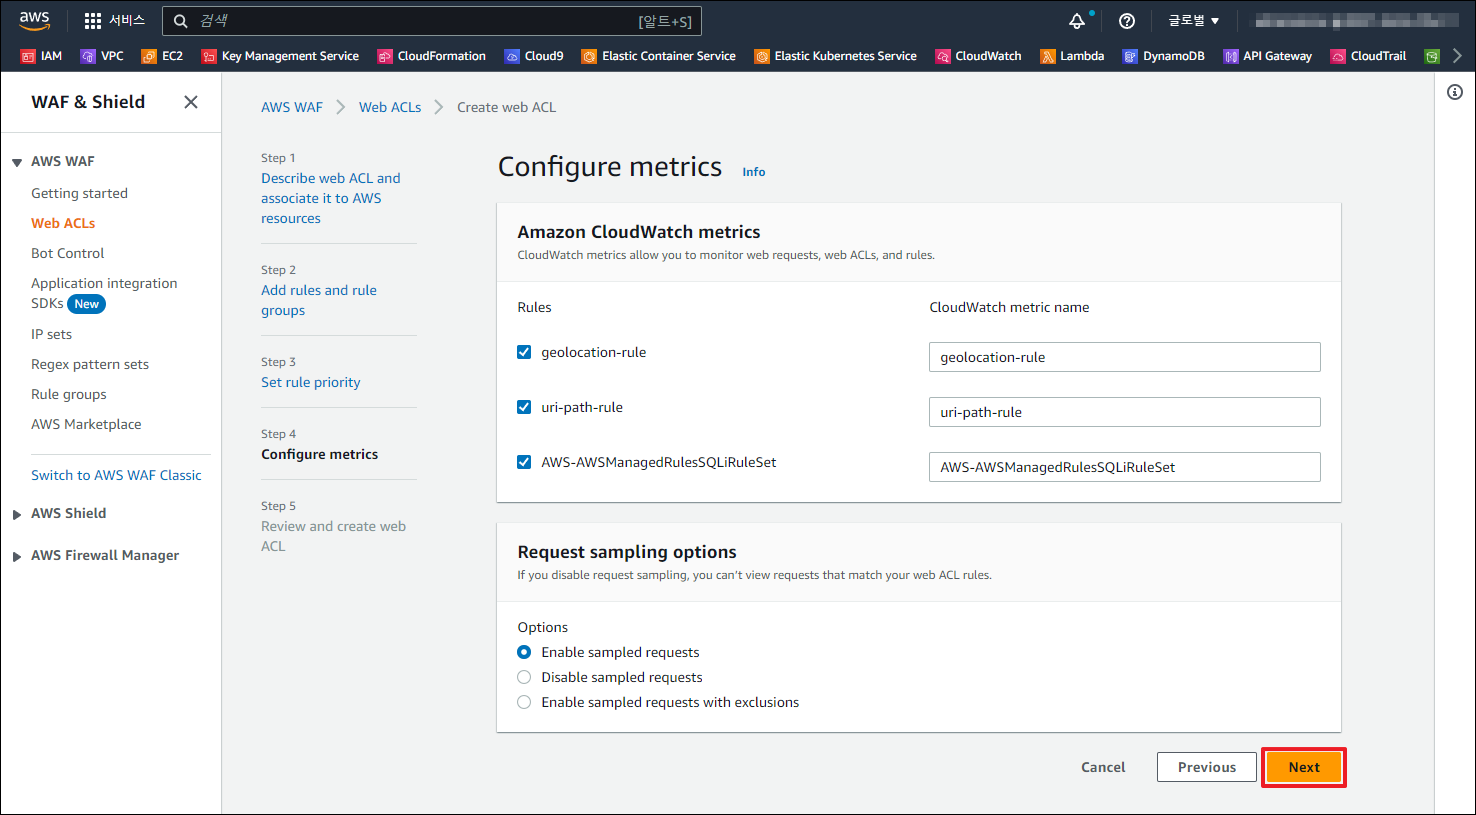Go to Step 3 Set rule priority

tap(311, 382)
